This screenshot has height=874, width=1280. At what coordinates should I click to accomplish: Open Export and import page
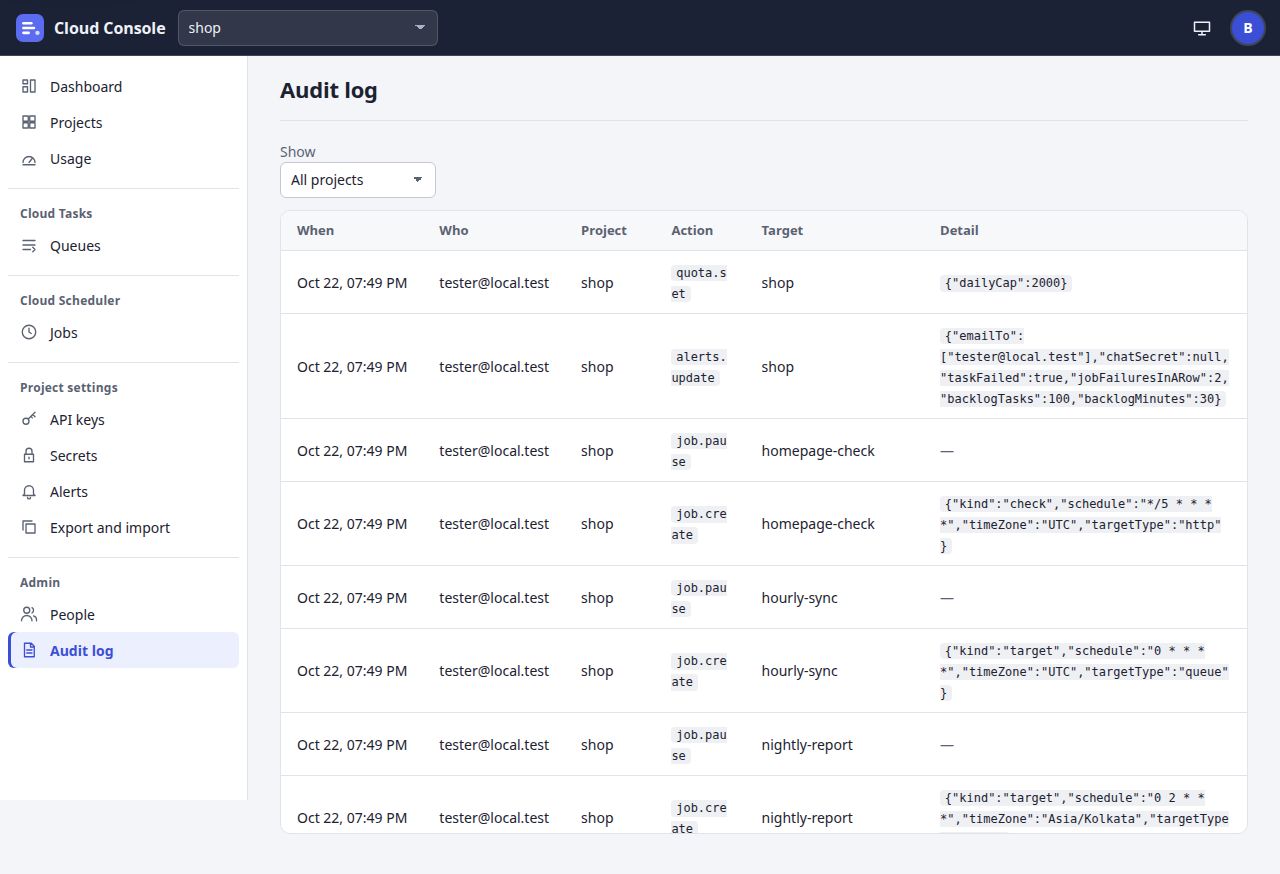(124, 528)
